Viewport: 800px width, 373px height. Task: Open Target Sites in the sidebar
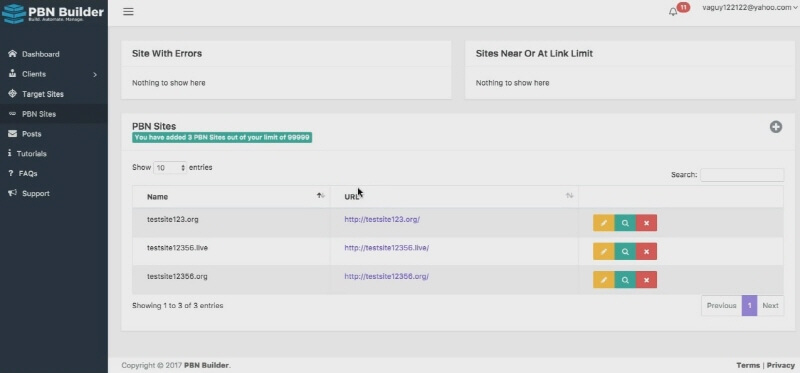click(x=43, y=94)
